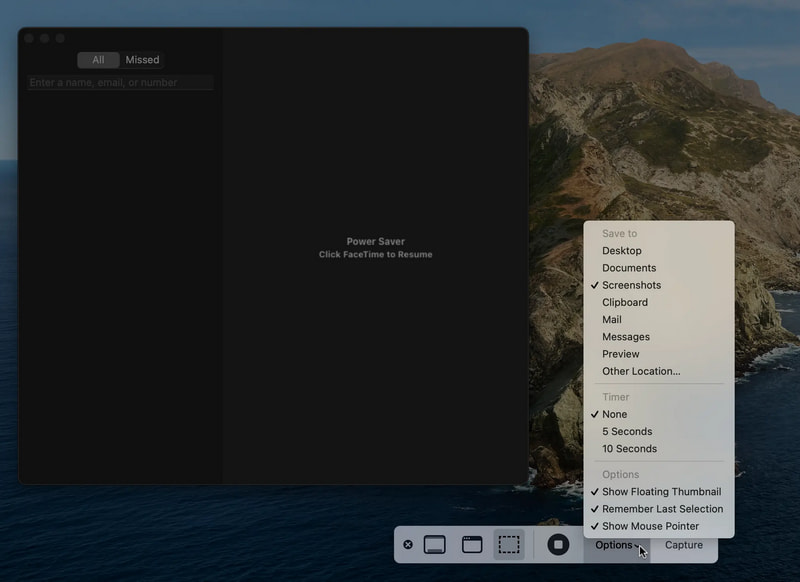
Task: Set screenshot timer to 10 Seconds
Action: (628, 448)
